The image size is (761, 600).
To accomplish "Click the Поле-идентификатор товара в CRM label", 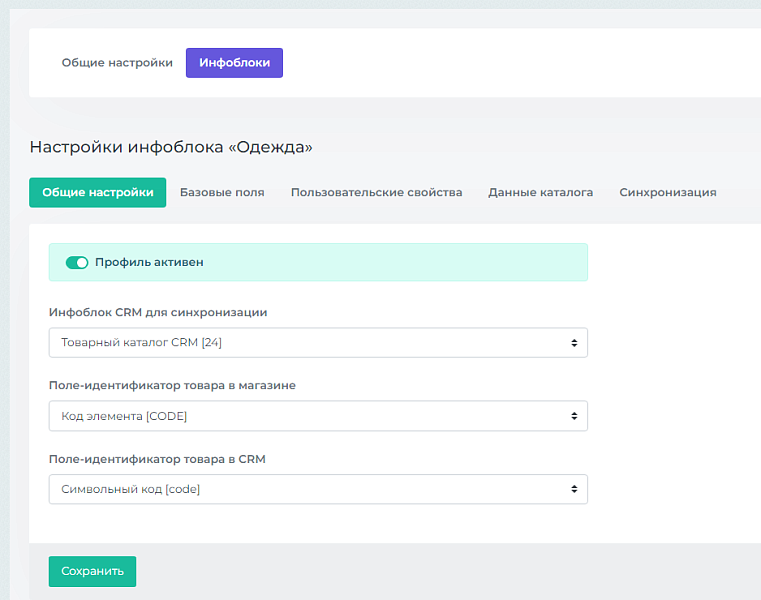I will point(157,460).
